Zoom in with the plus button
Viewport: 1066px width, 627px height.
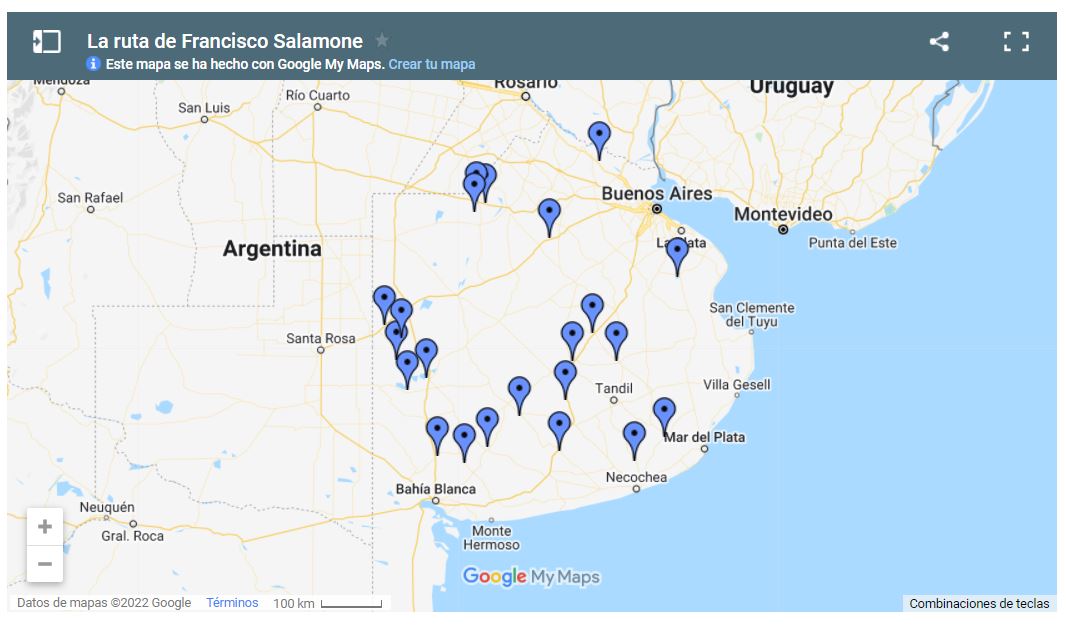(45, 527)
